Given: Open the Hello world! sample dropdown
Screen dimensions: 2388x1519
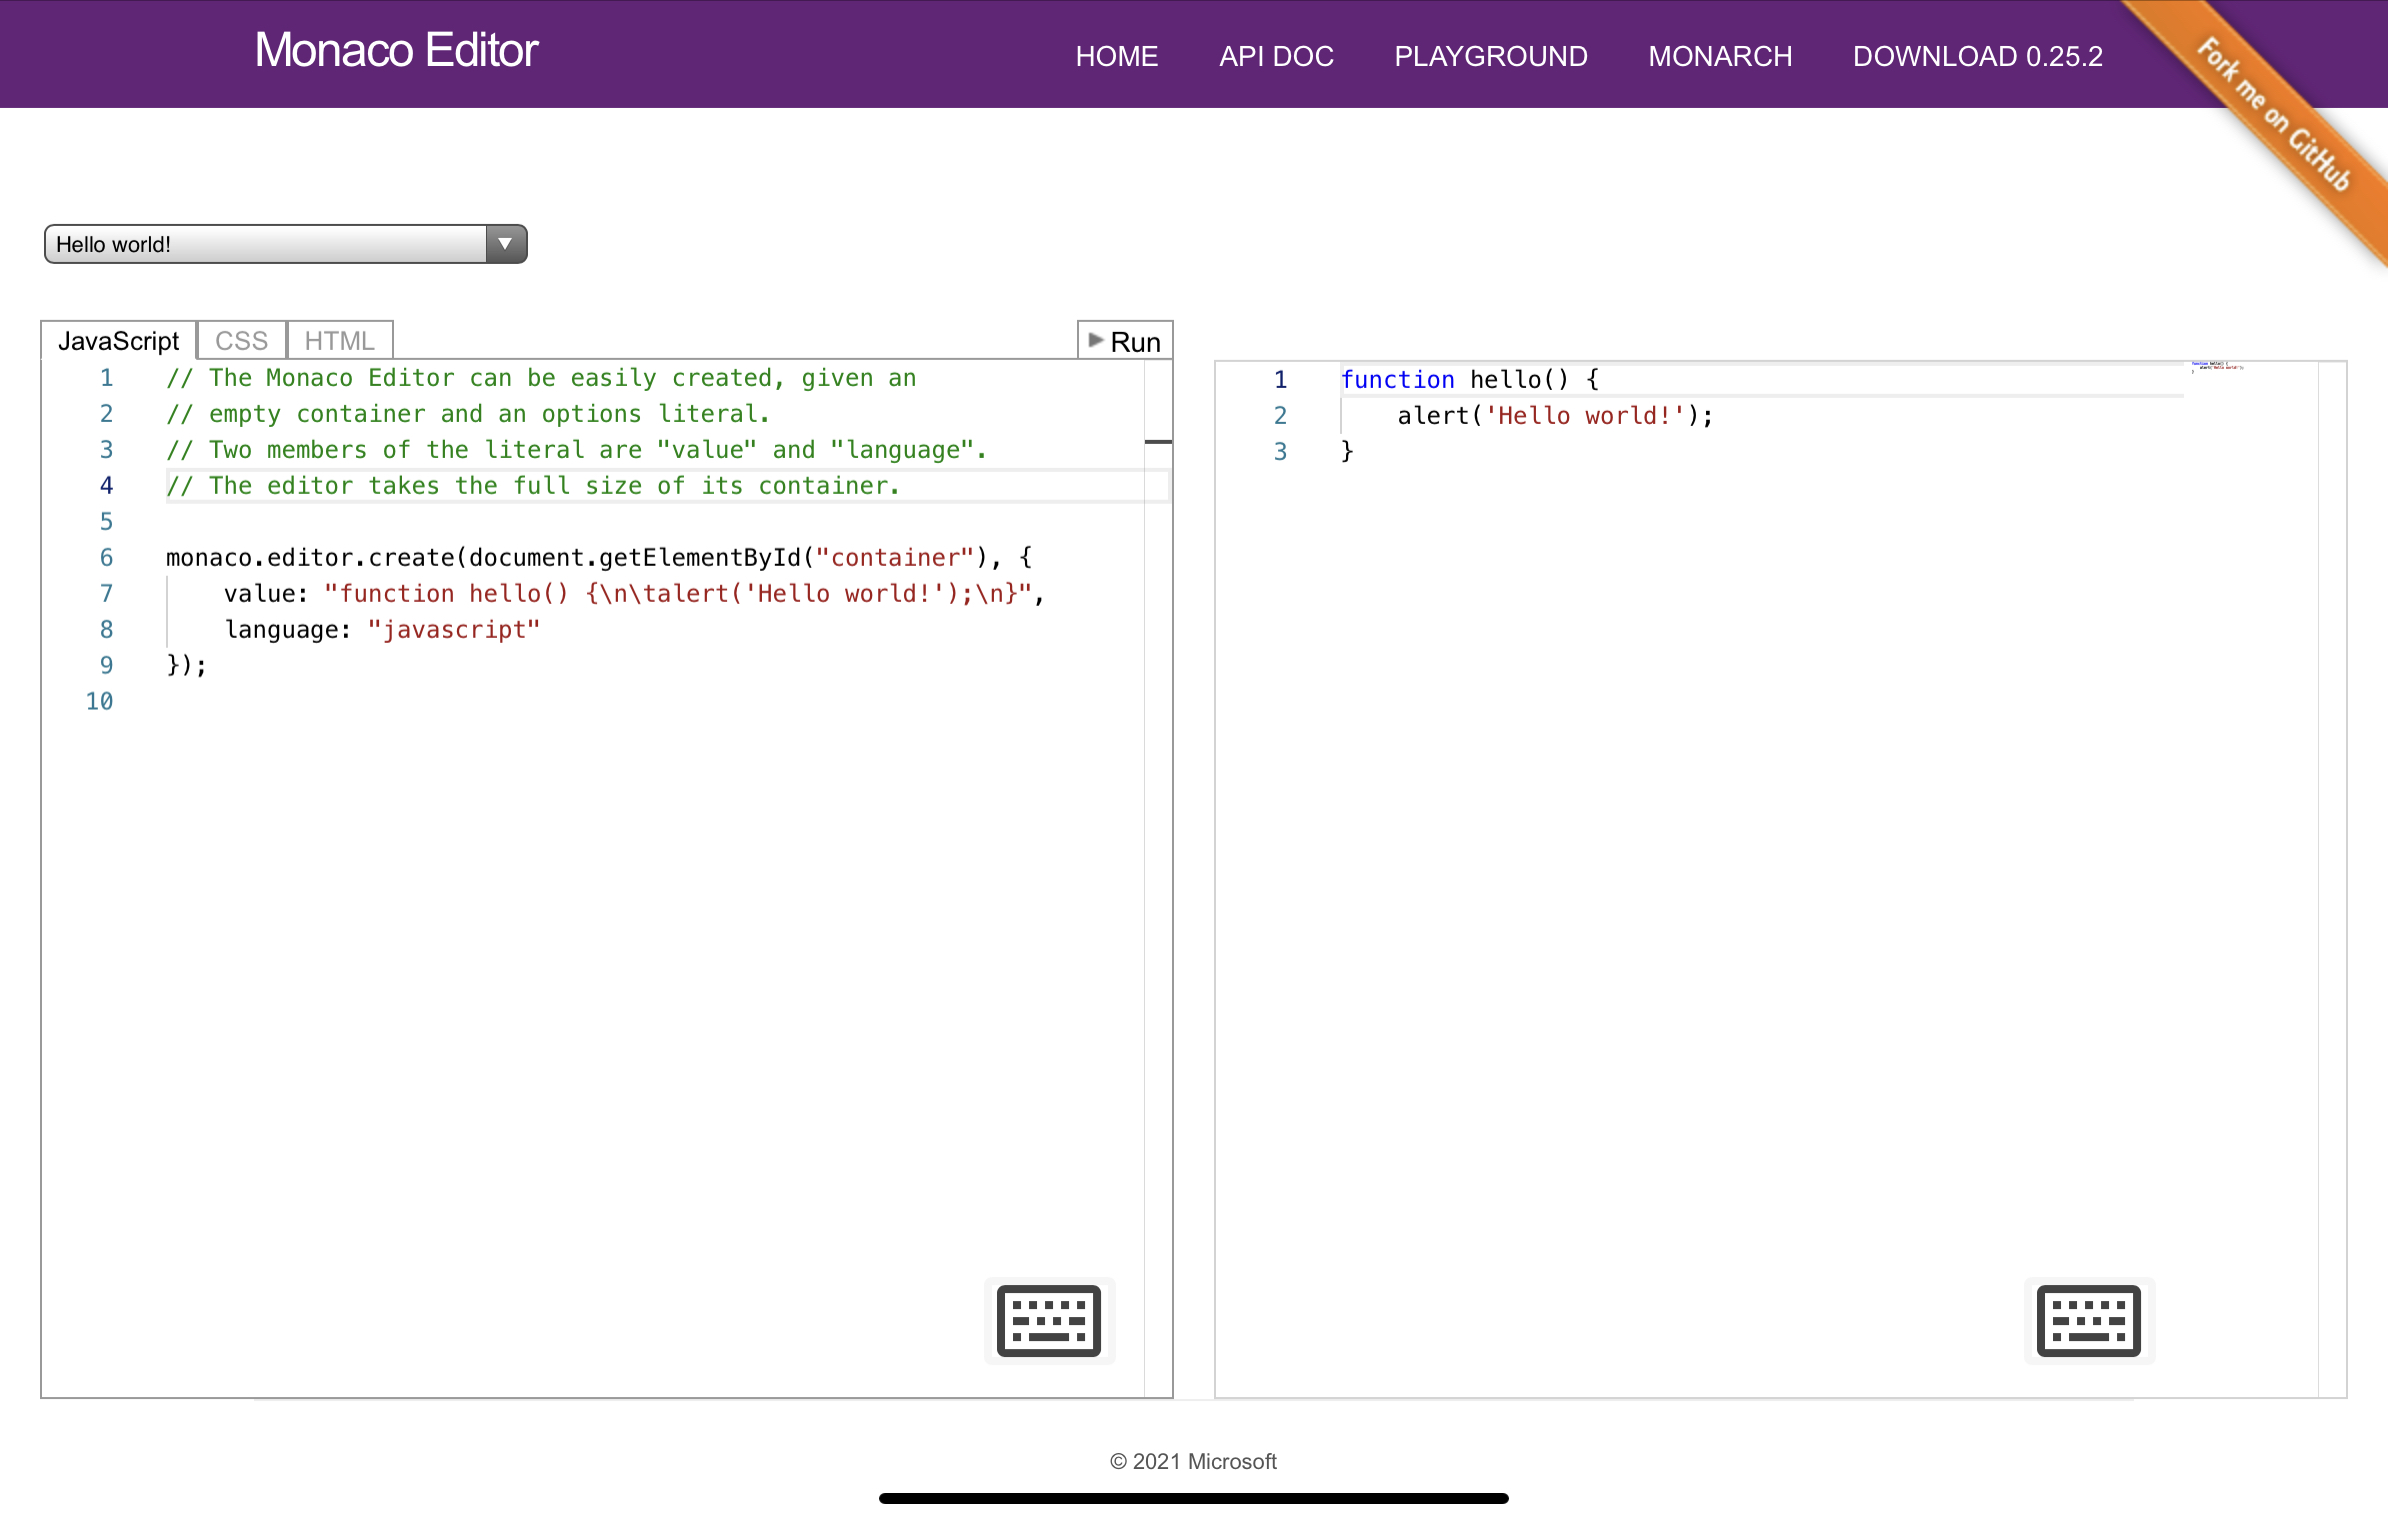Looking at the screenshot, I should [285, 244].
